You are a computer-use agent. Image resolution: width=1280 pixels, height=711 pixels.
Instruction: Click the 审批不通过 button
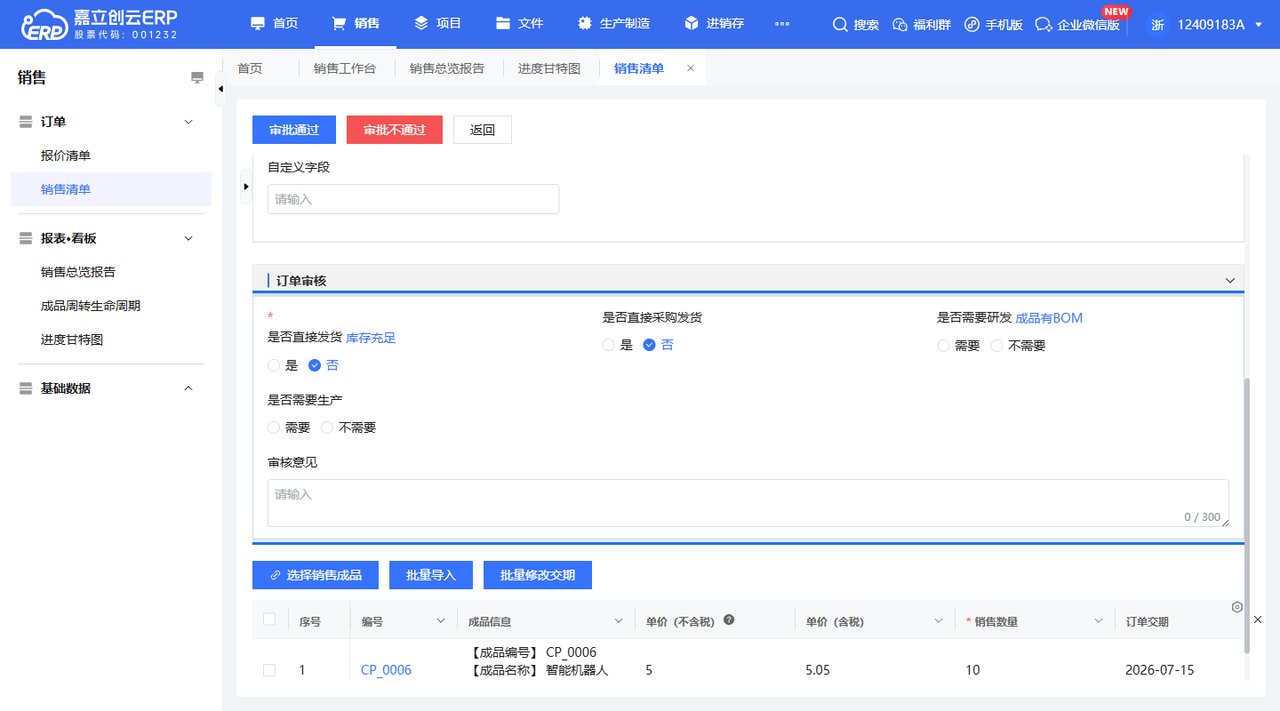(x=395, y=130)
